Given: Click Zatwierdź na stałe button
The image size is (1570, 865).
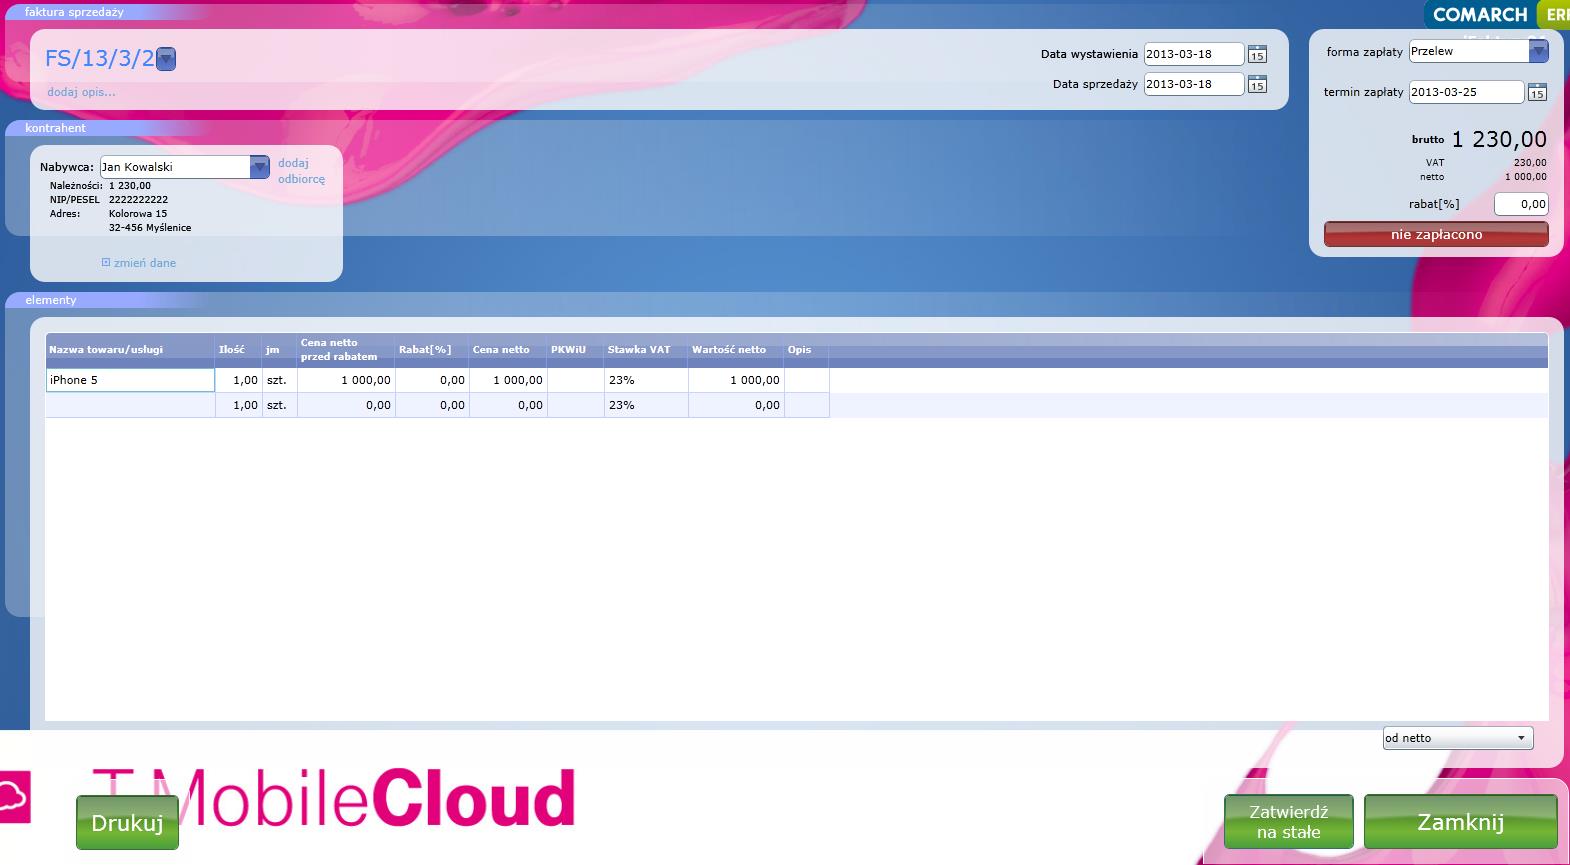Looking at the screenshot, I should pos(1288,822).
